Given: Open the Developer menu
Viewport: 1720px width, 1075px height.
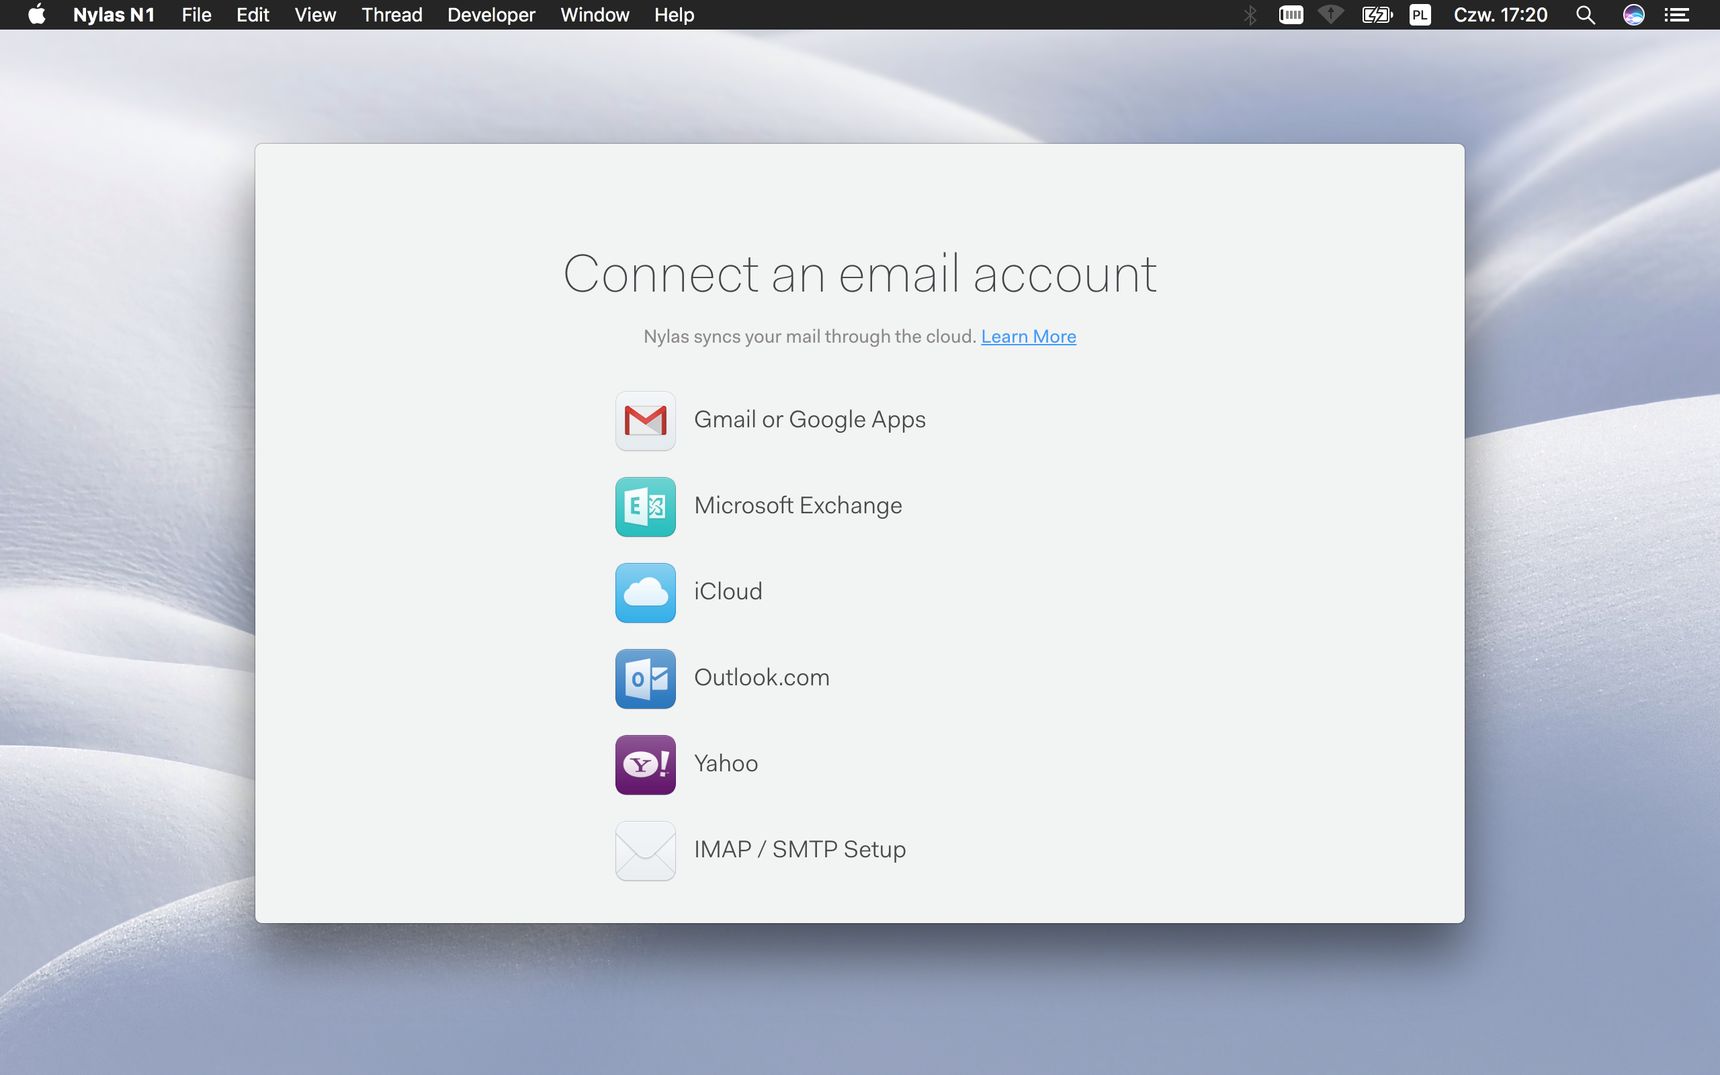Looking at the screenshot, I should pos(491,15).
